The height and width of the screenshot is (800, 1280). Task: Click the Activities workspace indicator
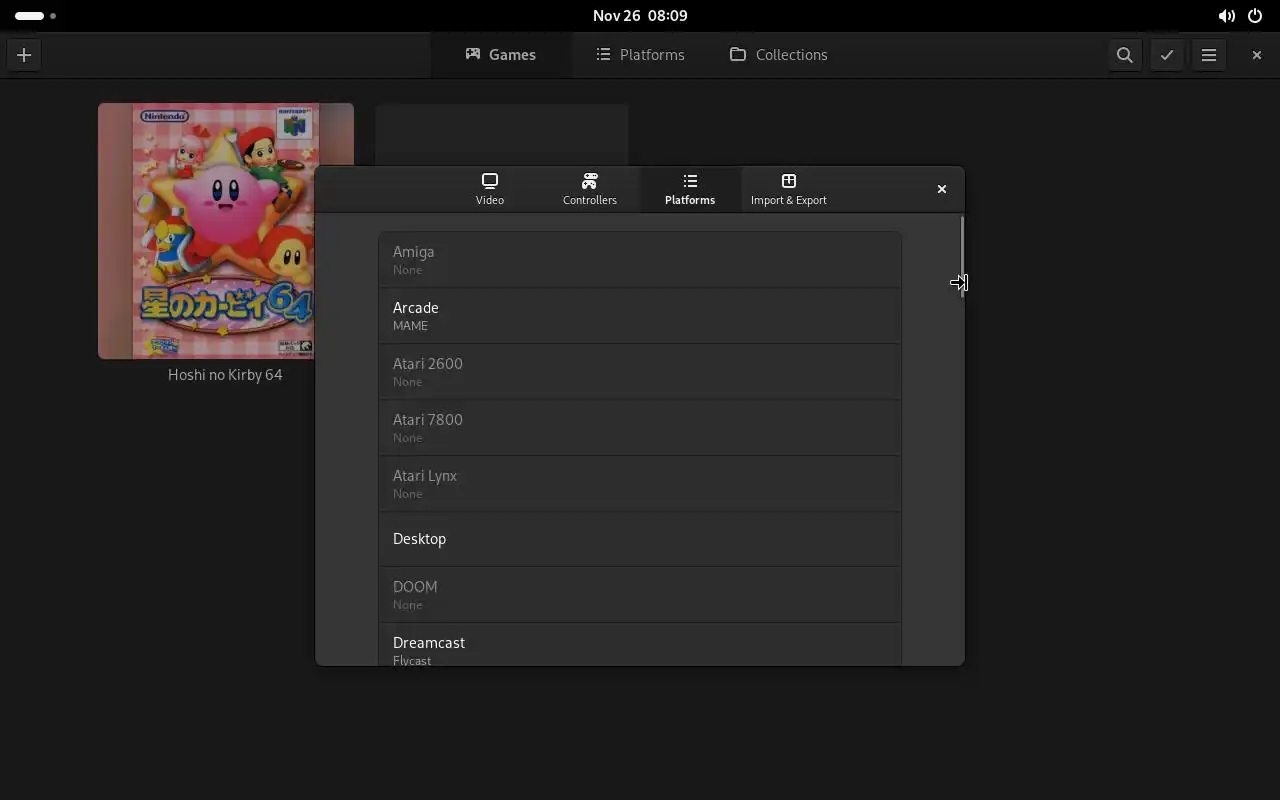click(x=36, y=16)
